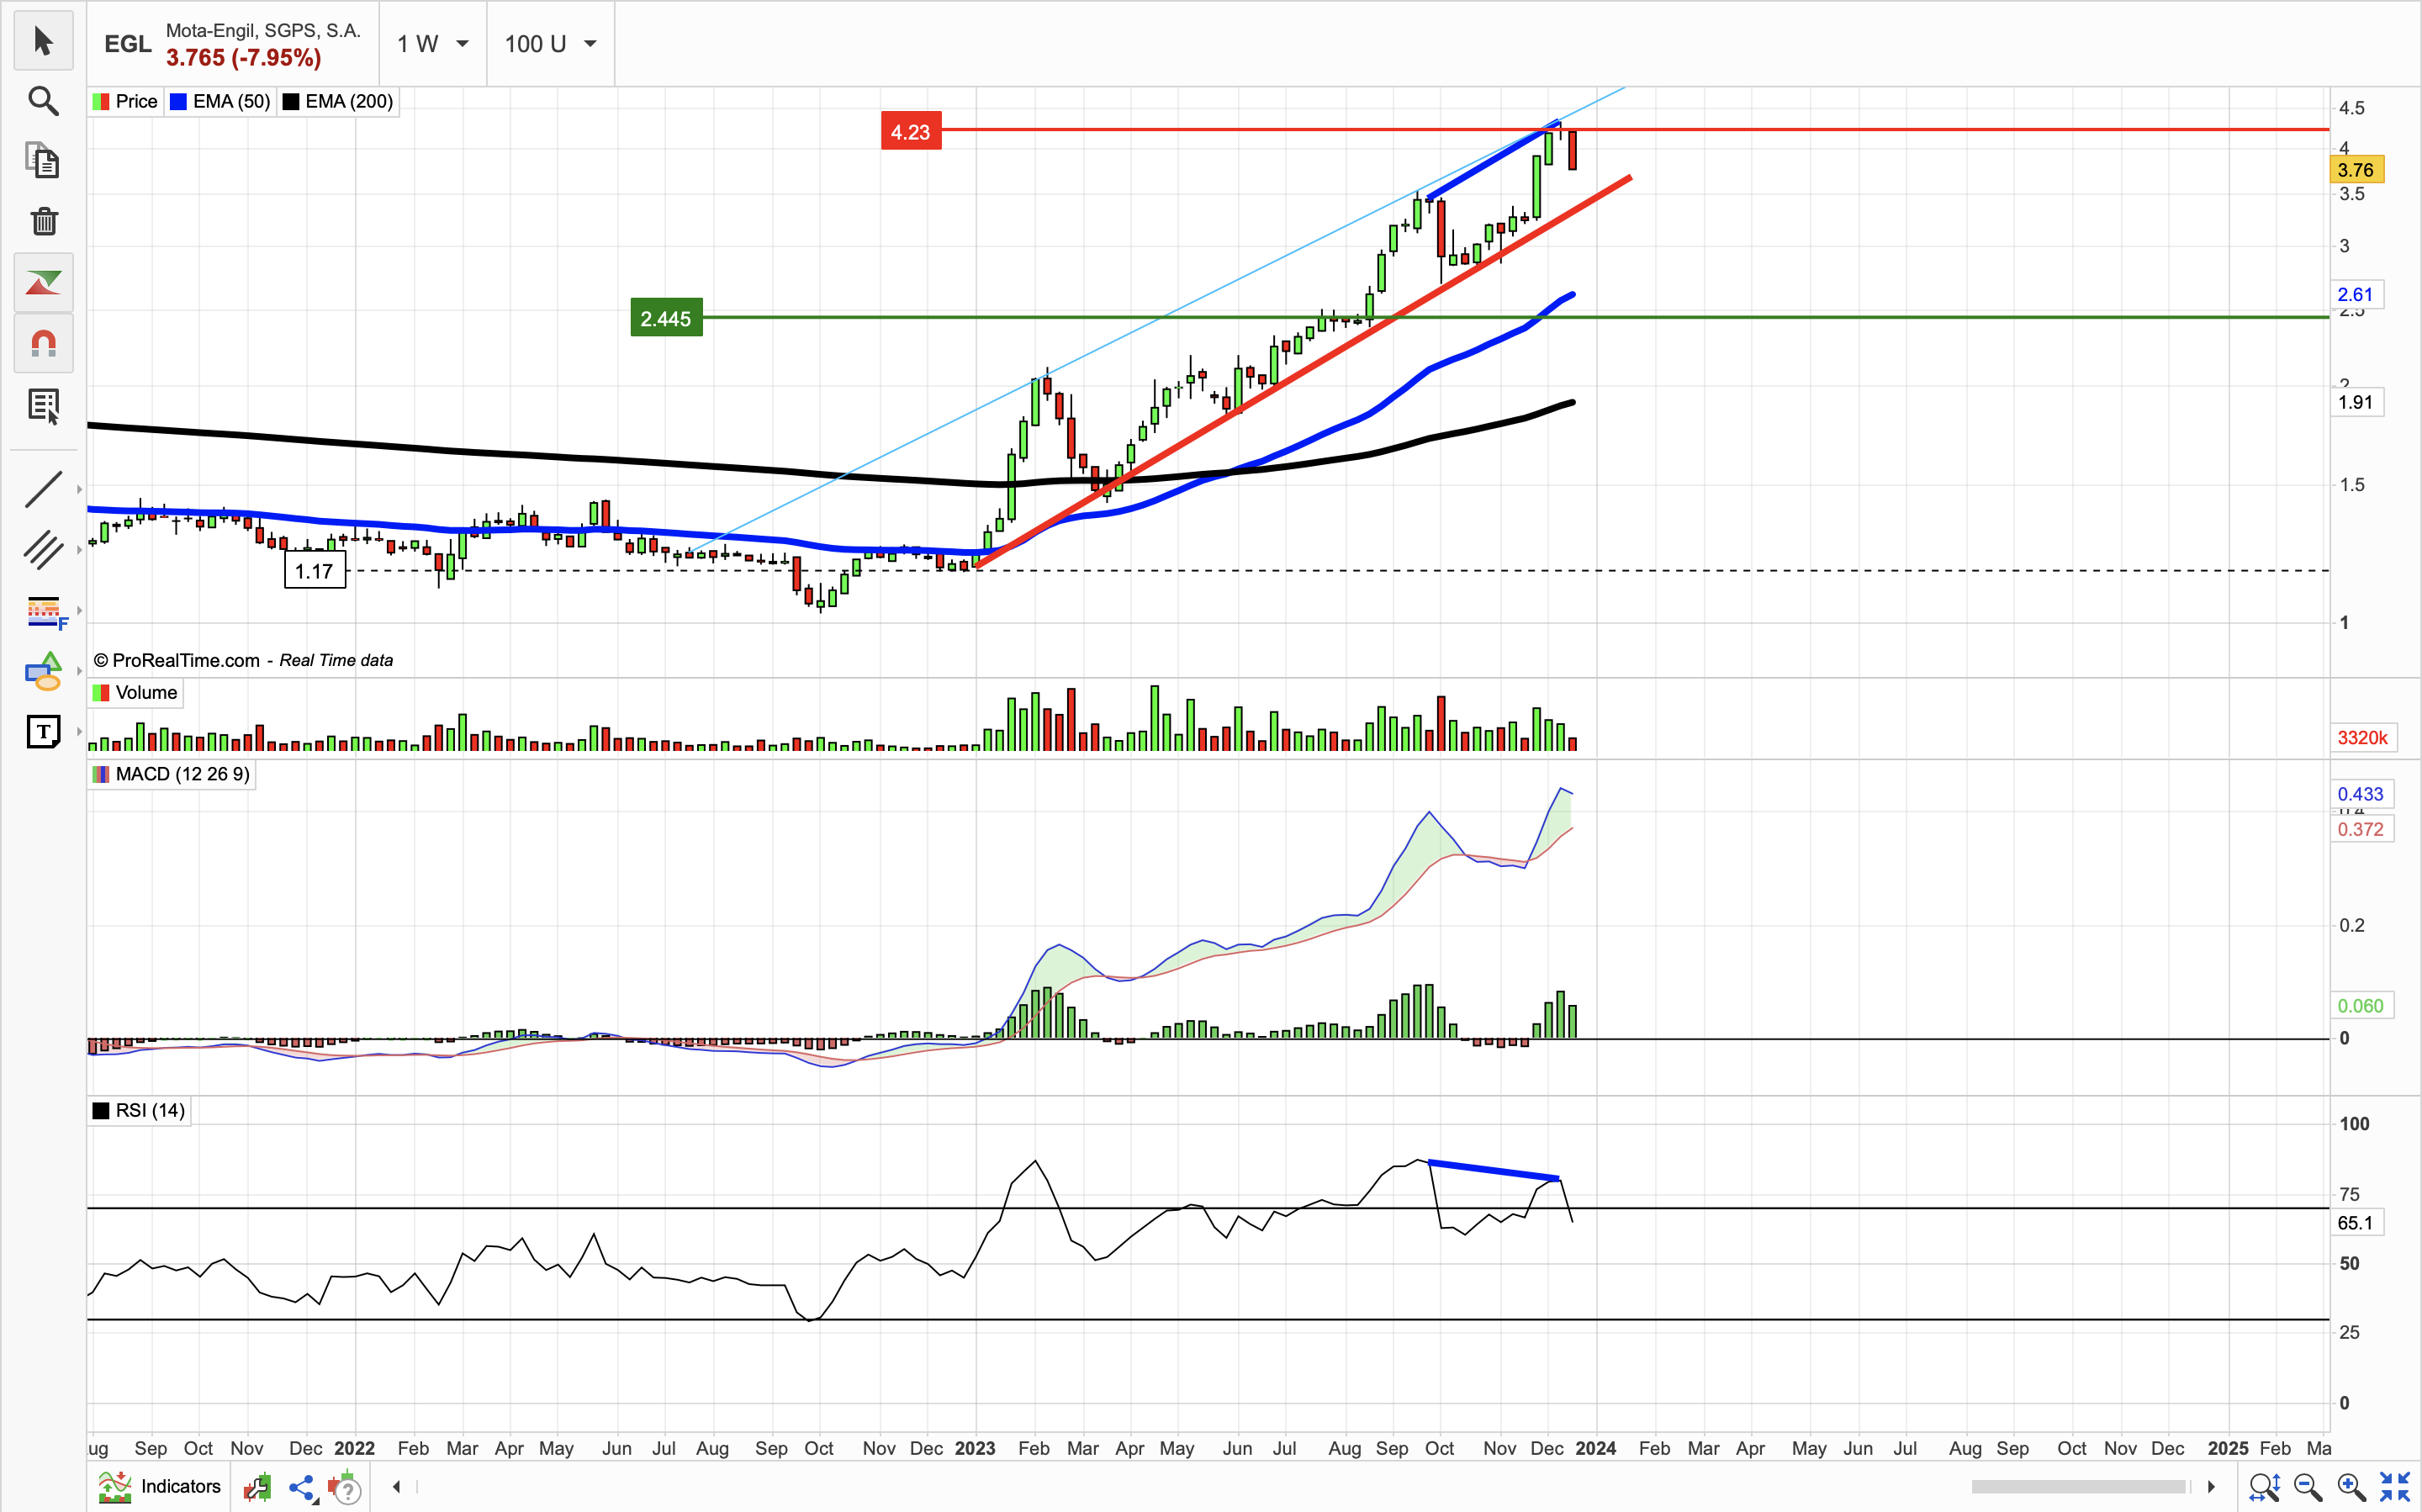Click the share chart icon
Screen dimensions: 2422x1512
click(x=301, y=1487)
